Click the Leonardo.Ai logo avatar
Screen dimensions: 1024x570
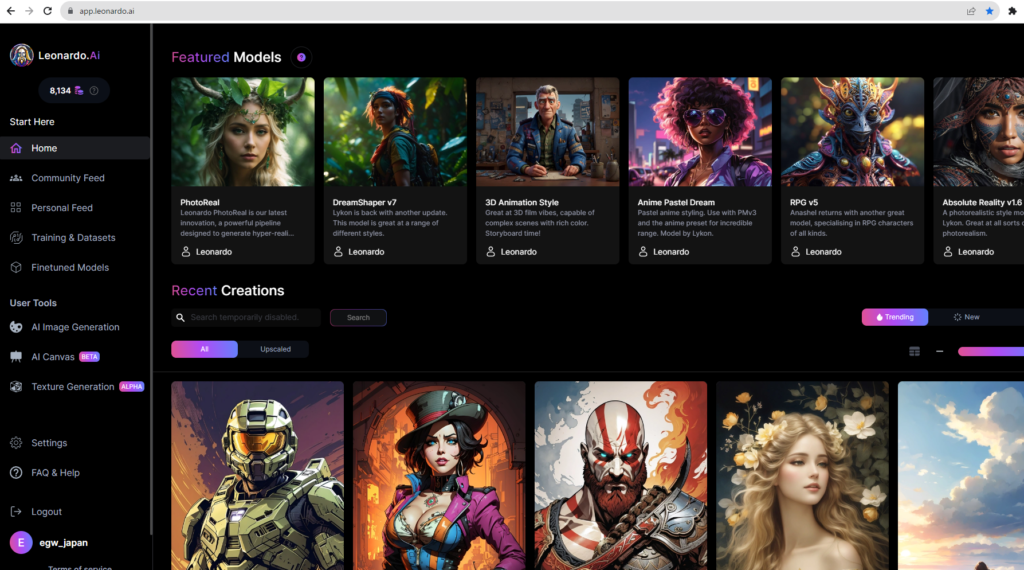[x=21, y=56]
